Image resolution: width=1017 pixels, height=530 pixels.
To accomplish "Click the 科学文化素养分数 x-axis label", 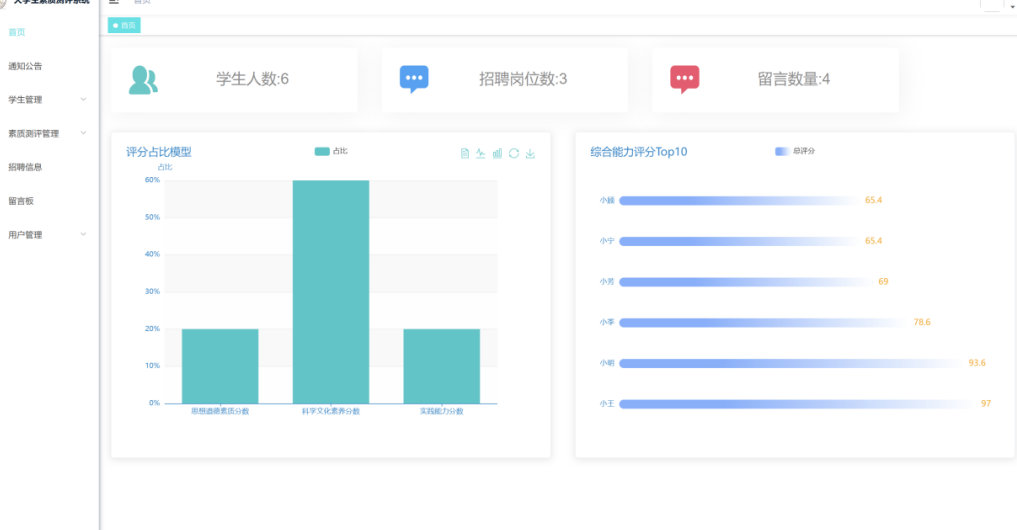I will pyautogui.click(x=331, y=411).
